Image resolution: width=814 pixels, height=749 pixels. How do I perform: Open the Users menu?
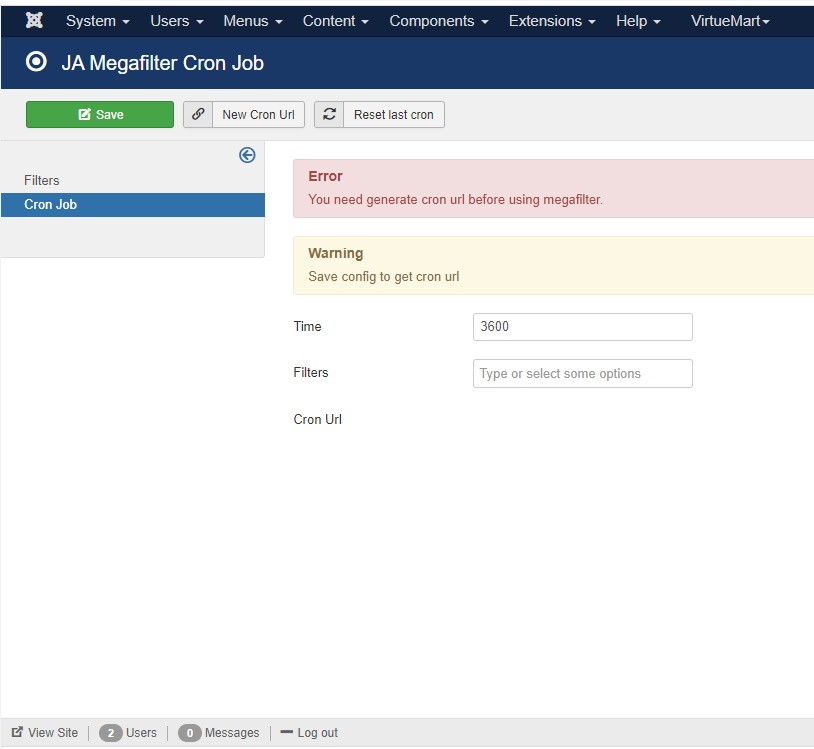click(177, 21)
